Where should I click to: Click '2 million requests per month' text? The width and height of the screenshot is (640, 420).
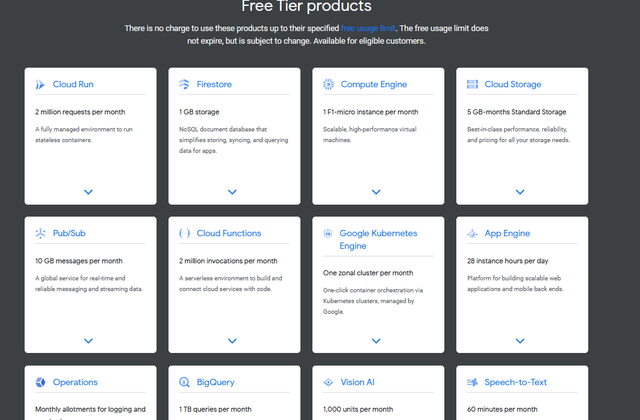click(x=80, y=112)
